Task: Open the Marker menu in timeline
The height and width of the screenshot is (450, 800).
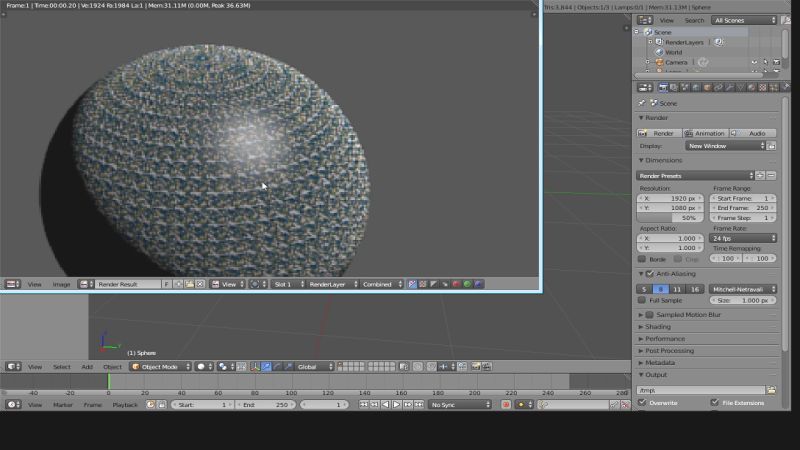Action: pyautogui.click(x=63, y=405)
